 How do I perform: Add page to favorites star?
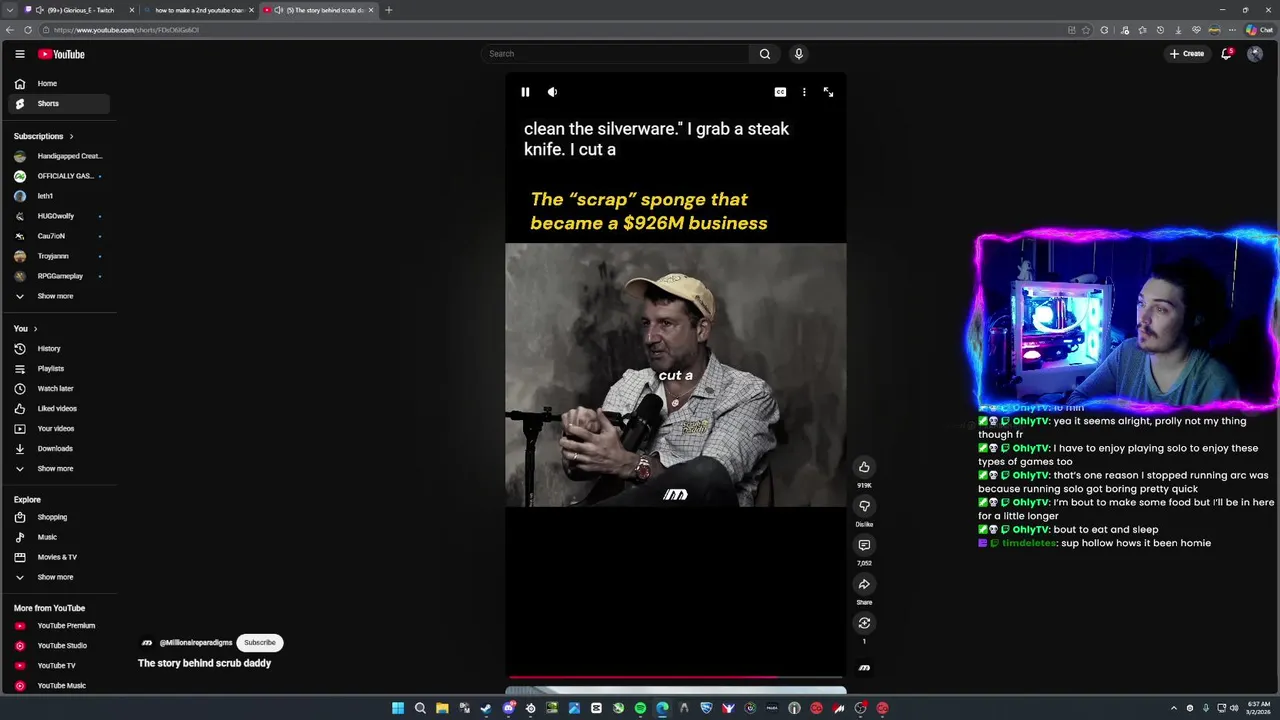1086,30
